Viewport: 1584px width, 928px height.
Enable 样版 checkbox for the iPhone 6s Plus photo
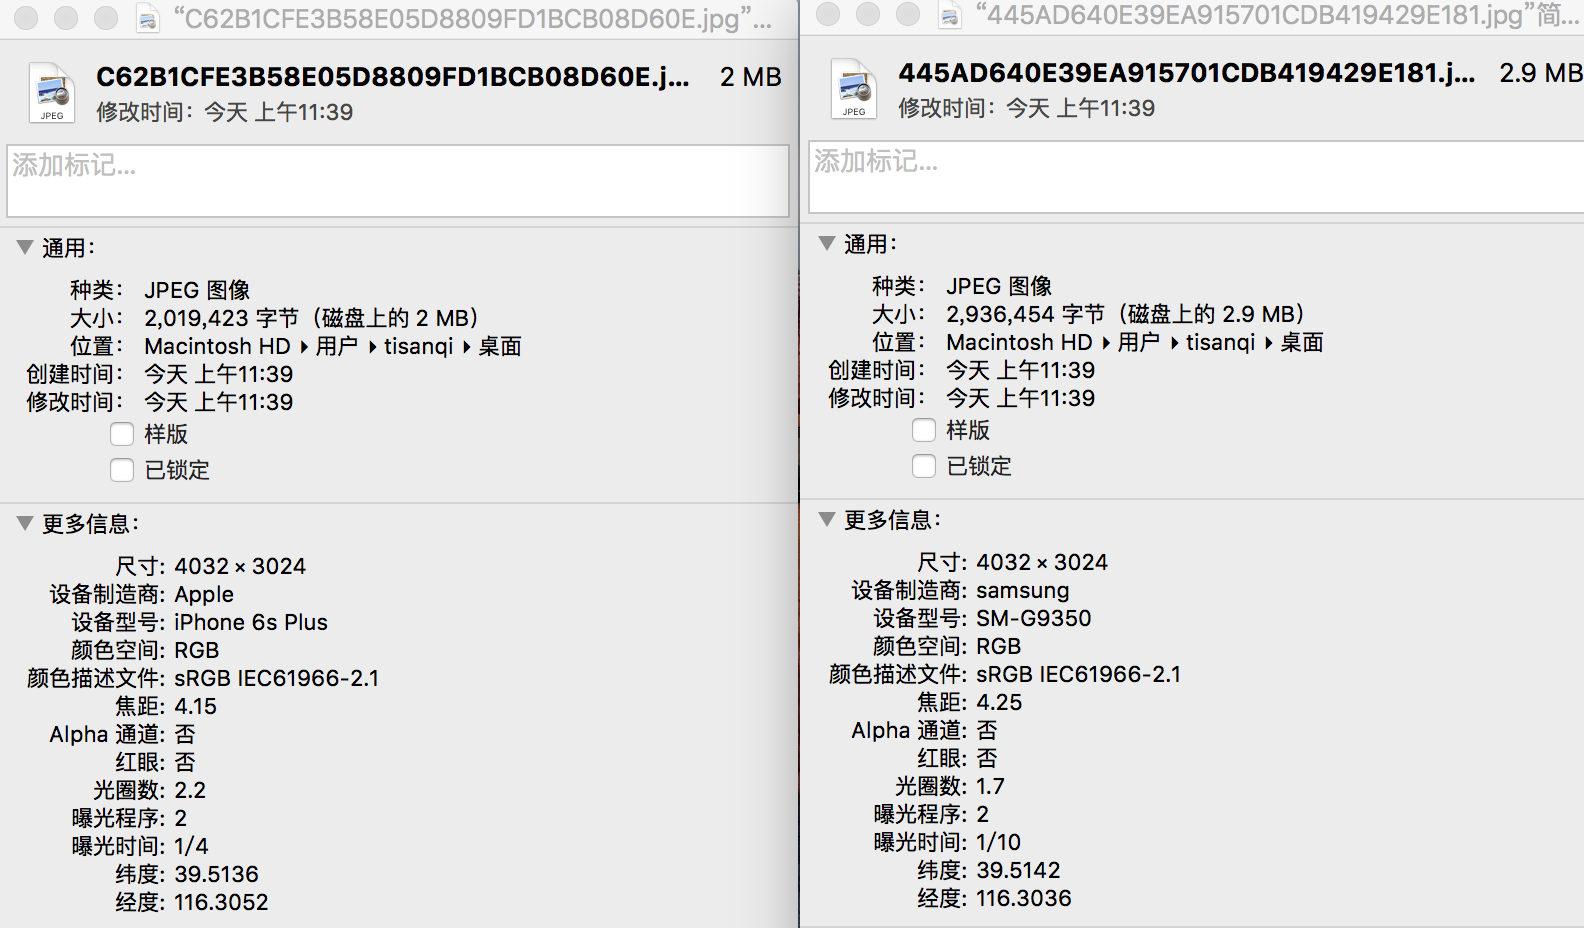(x=122, y=434)
